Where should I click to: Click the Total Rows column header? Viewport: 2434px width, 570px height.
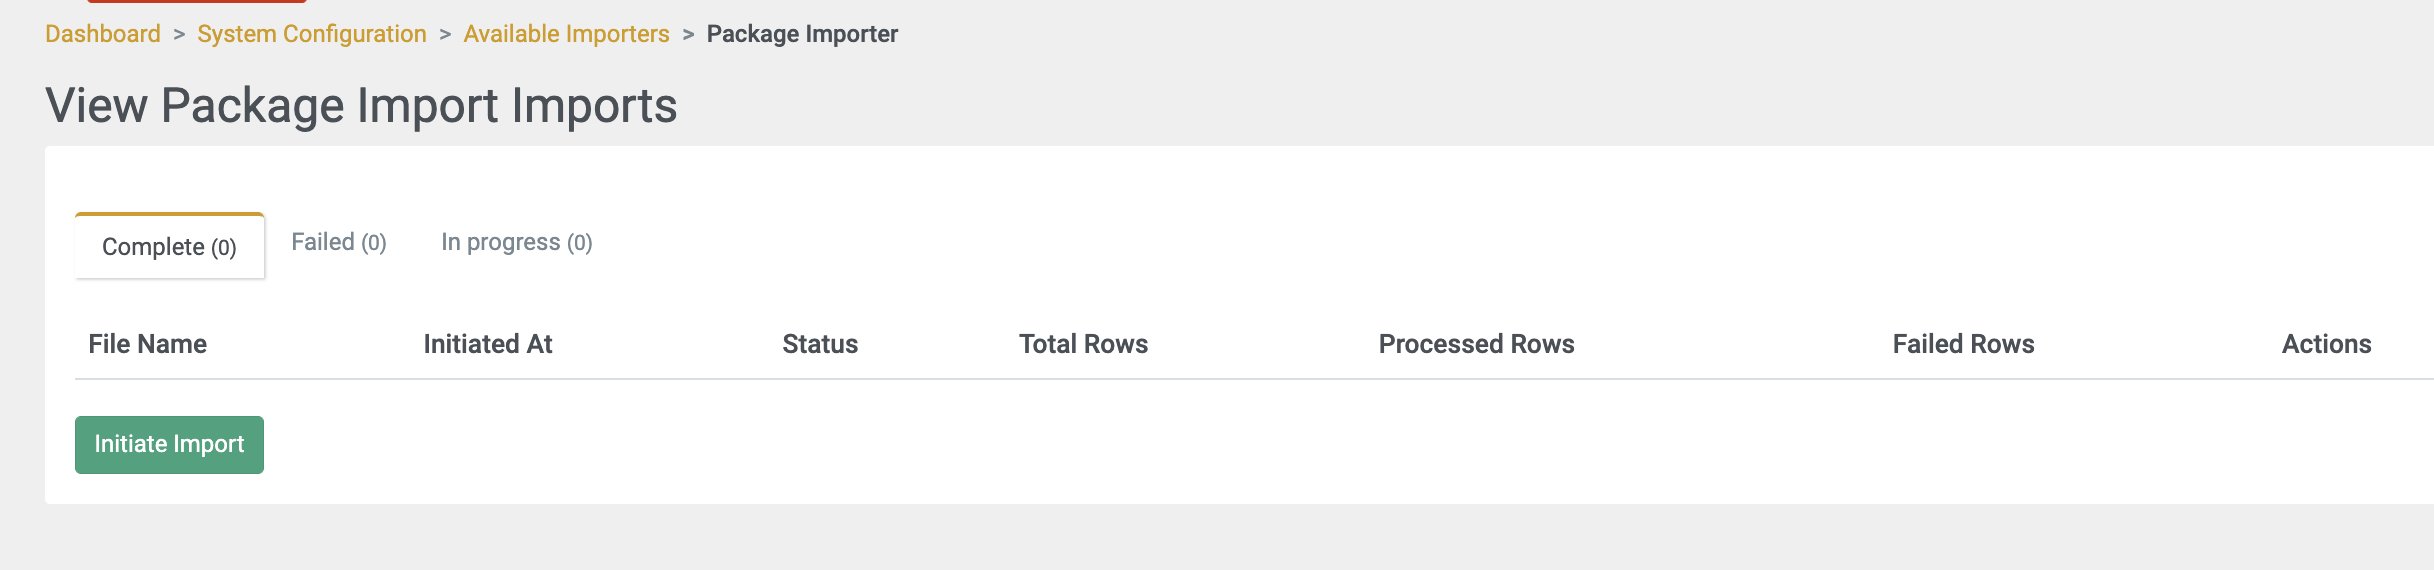[x=1083, y=344]
